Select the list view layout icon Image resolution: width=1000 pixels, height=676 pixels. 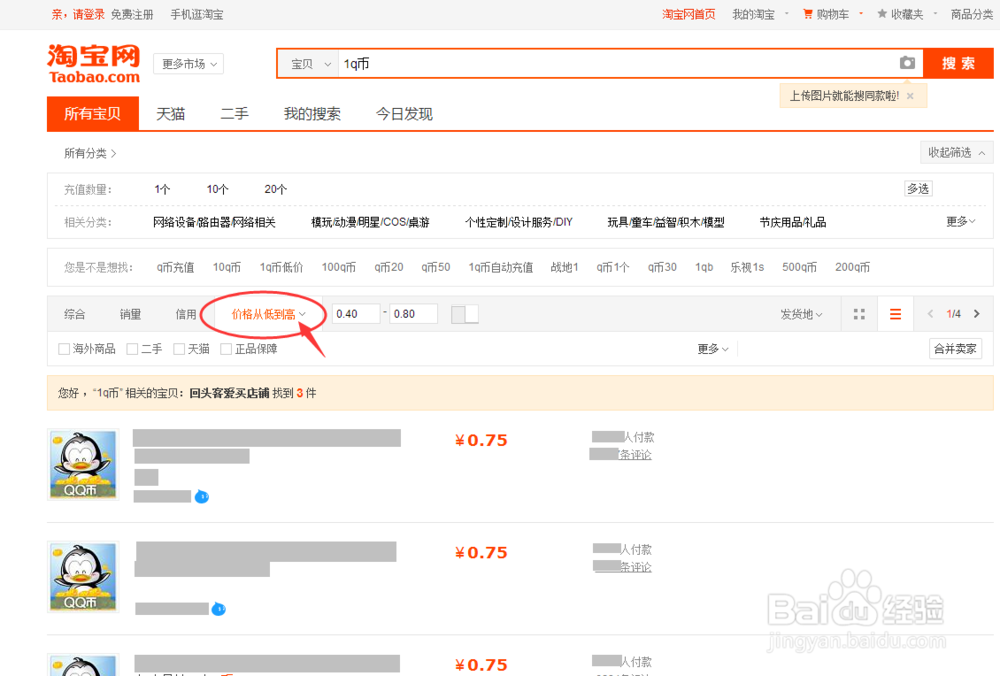pos(895,313)
